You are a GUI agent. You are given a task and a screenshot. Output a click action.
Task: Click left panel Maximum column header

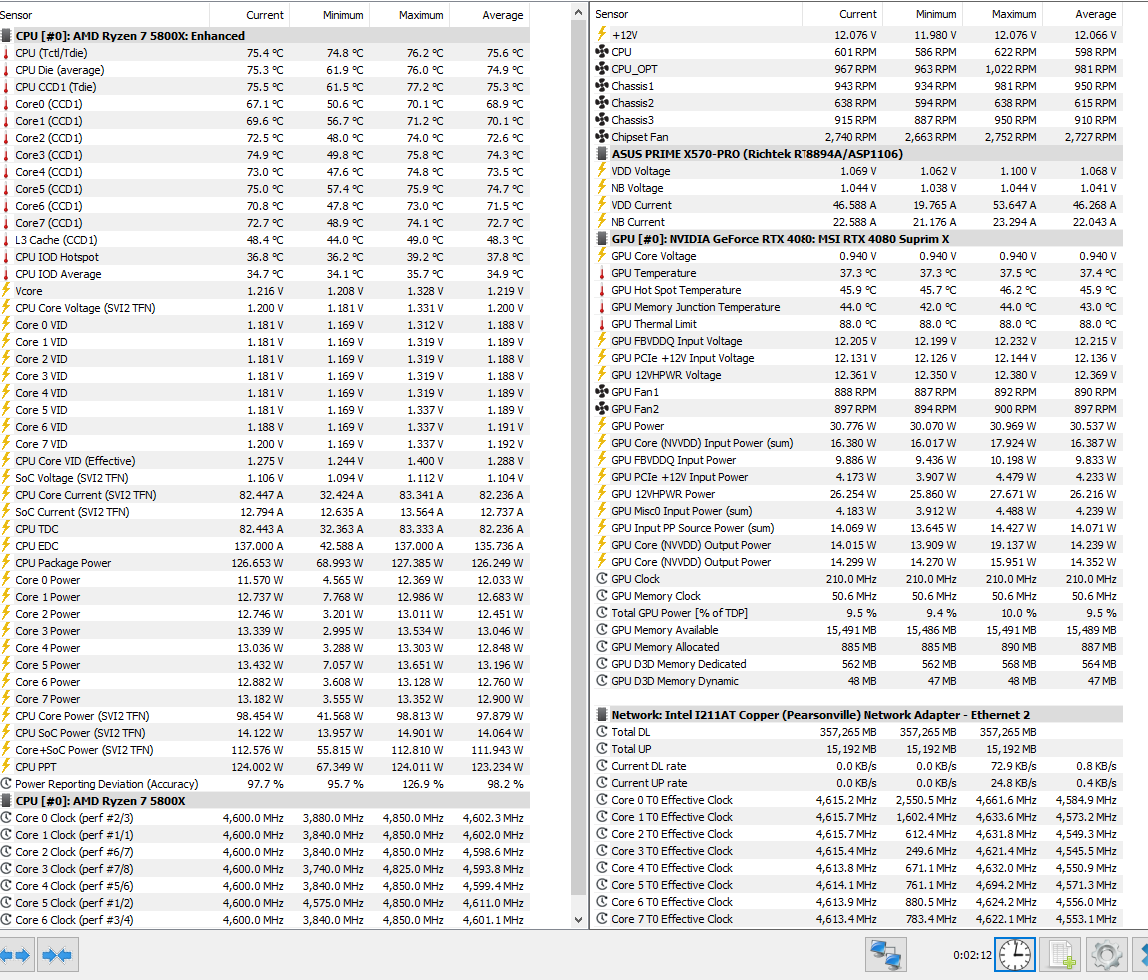(x=409, y=15)
